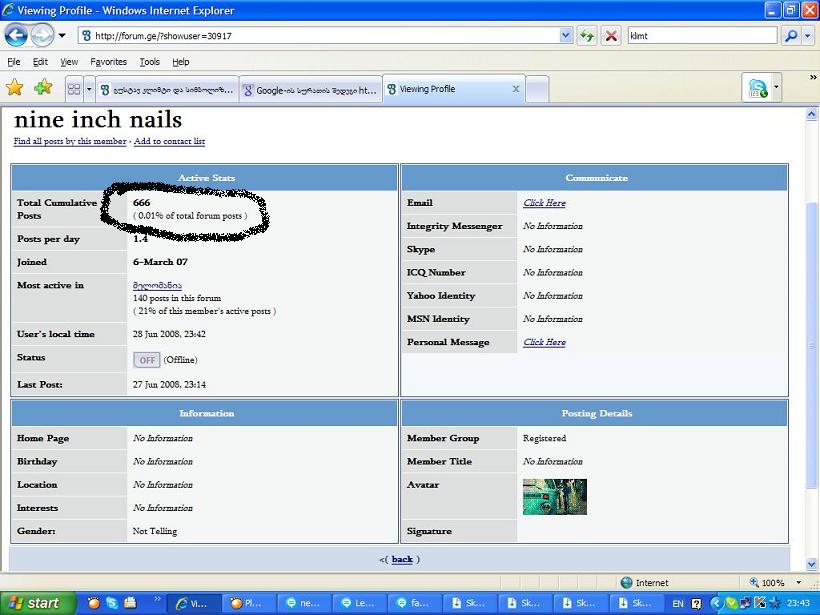Viewport: 820px width, 615px height.
Task: Open the search provider options dropdown
Action: pyautogui.click(x=807, y=36)
